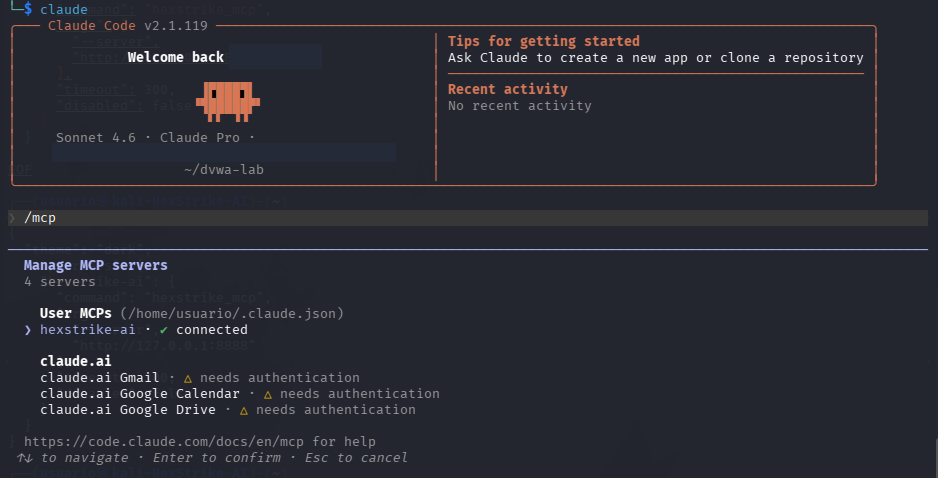Click the 'Welcome back' greeting text
938x478 pixels.
[176, 57]
